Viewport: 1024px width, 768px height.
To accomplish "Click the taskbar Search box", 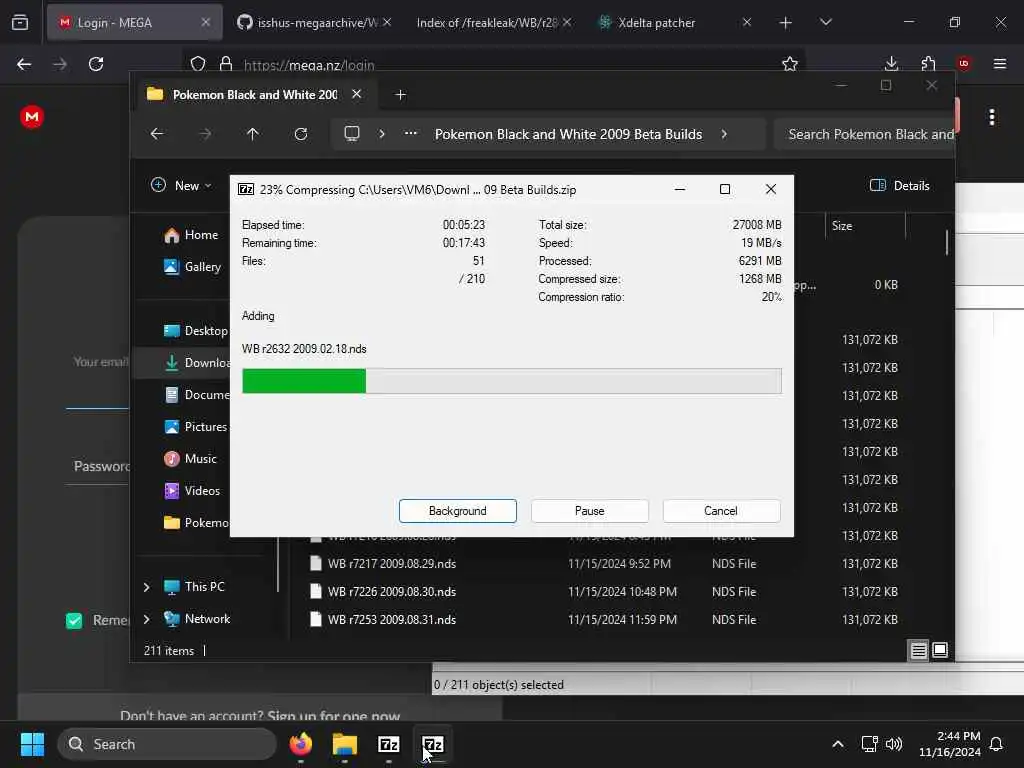I will click(x=167, y=744).
